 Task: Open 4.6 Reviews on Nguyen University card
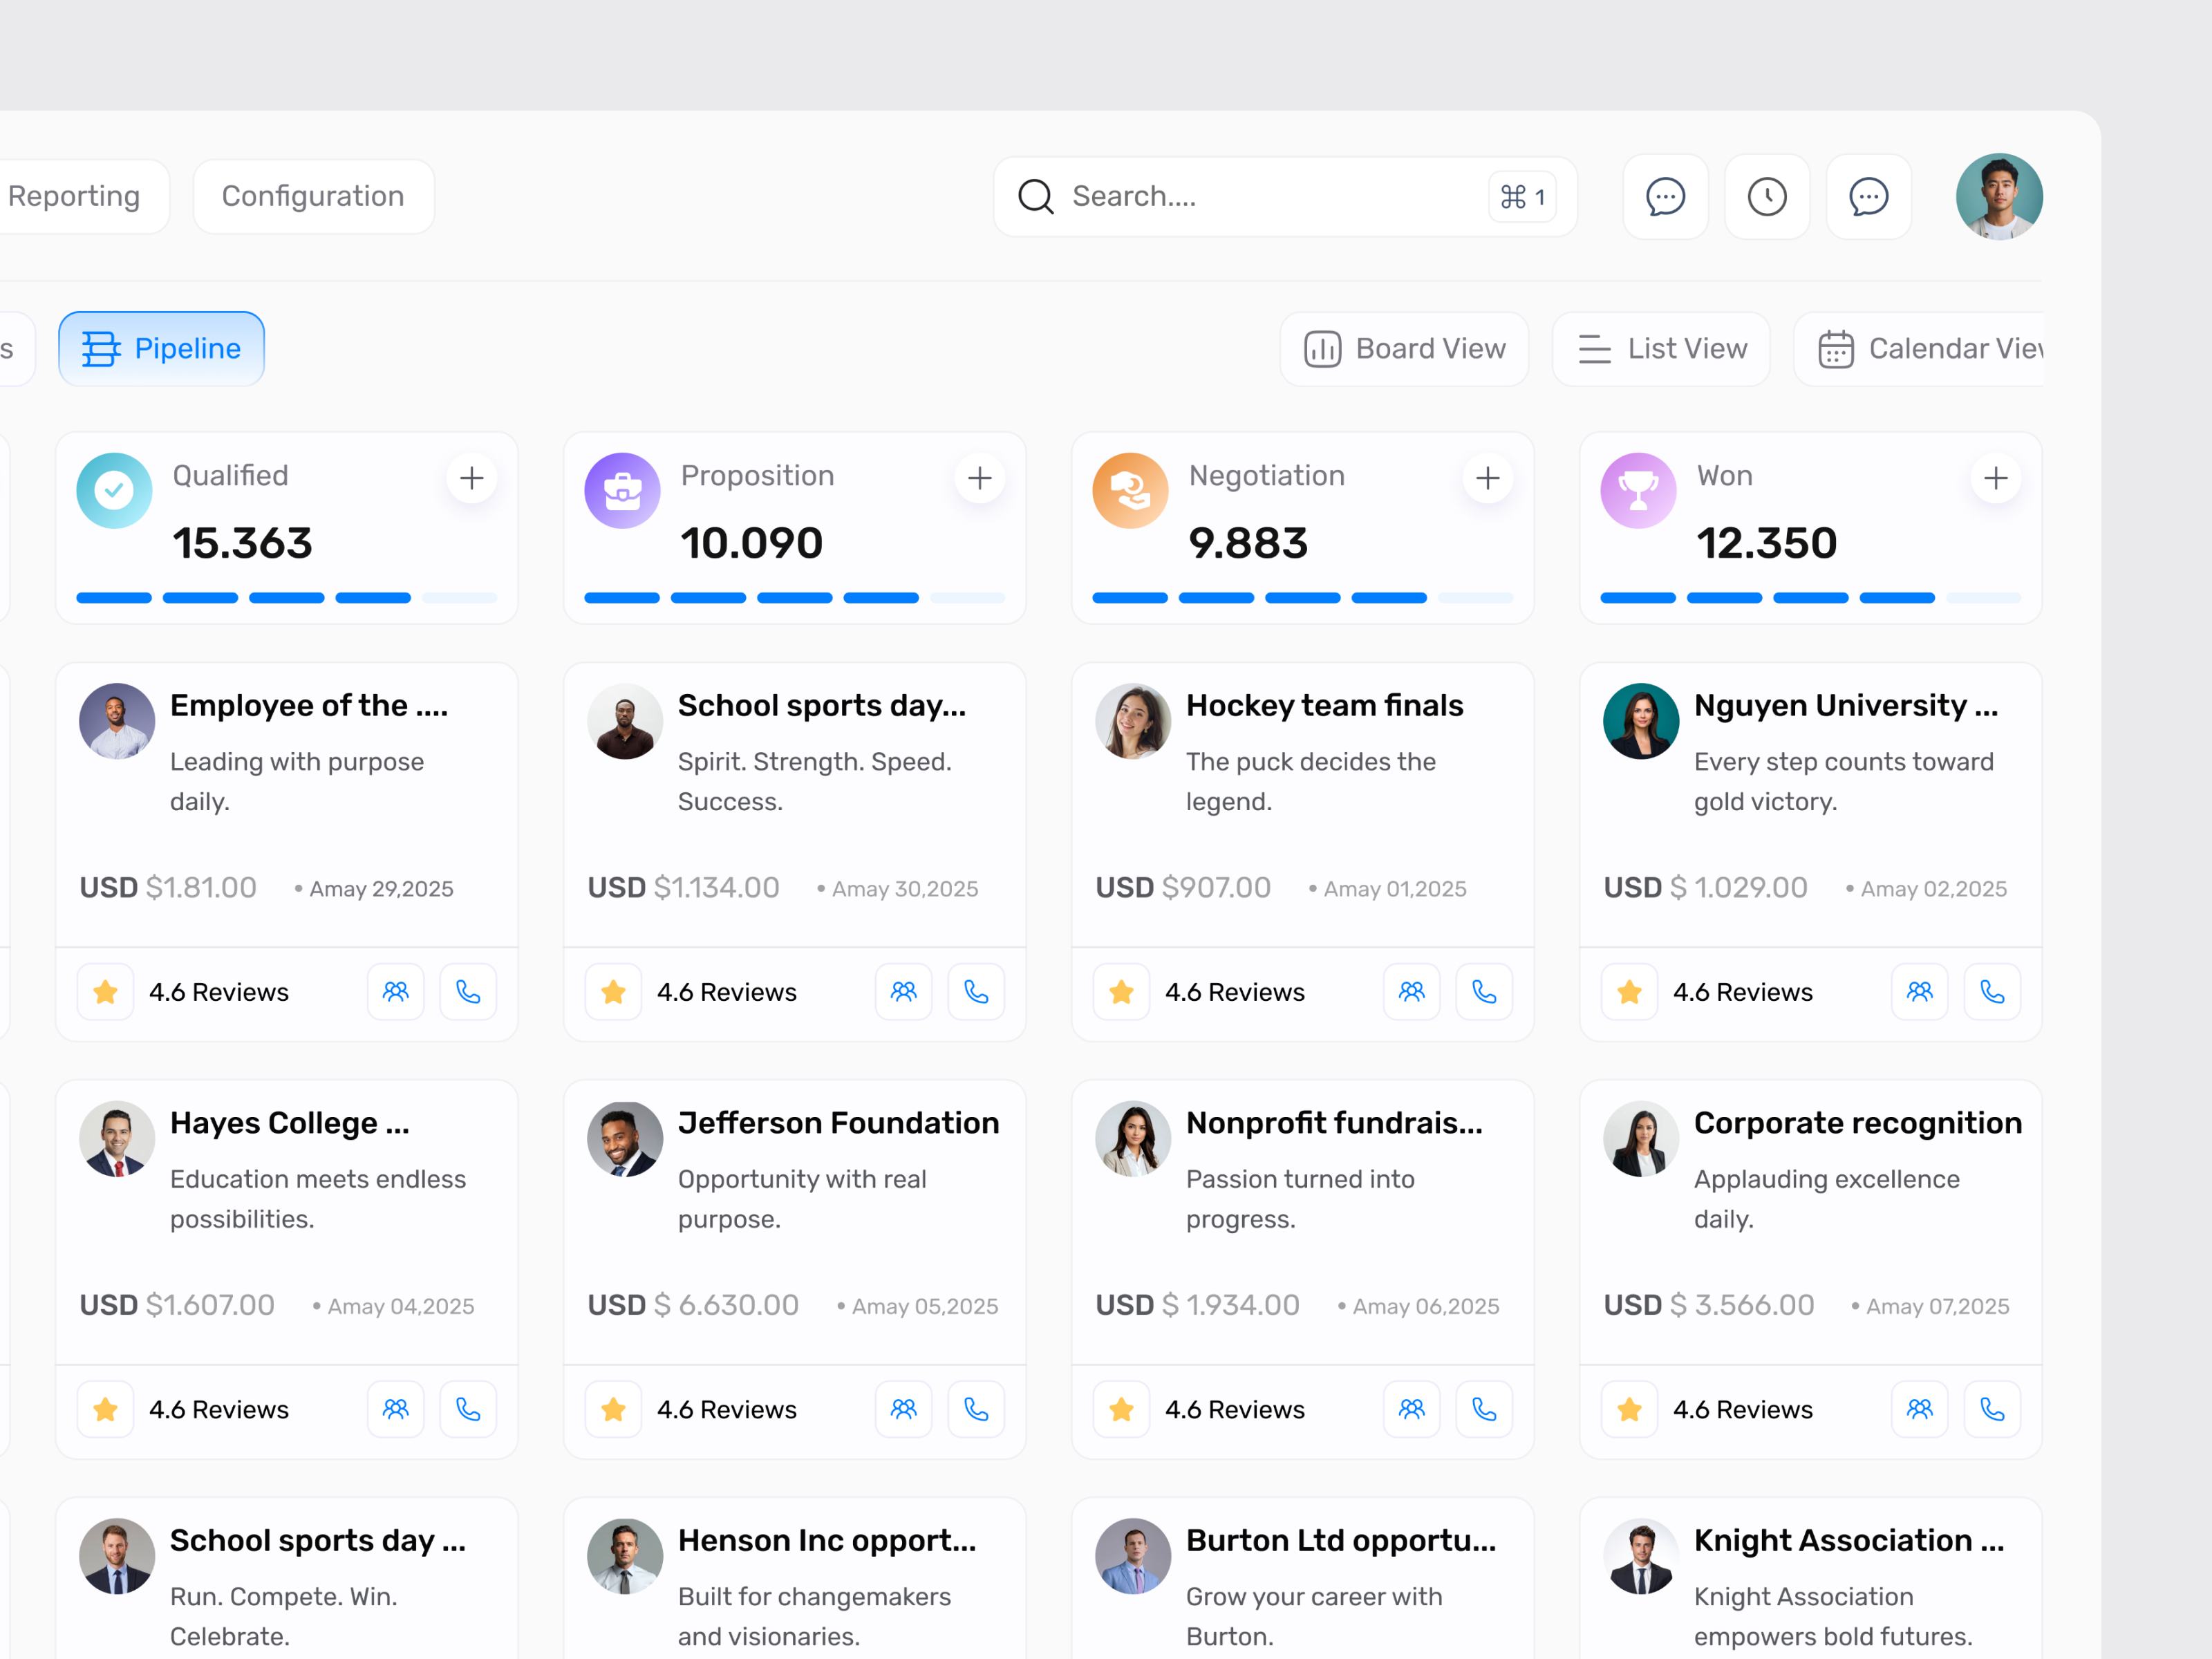1743,991
